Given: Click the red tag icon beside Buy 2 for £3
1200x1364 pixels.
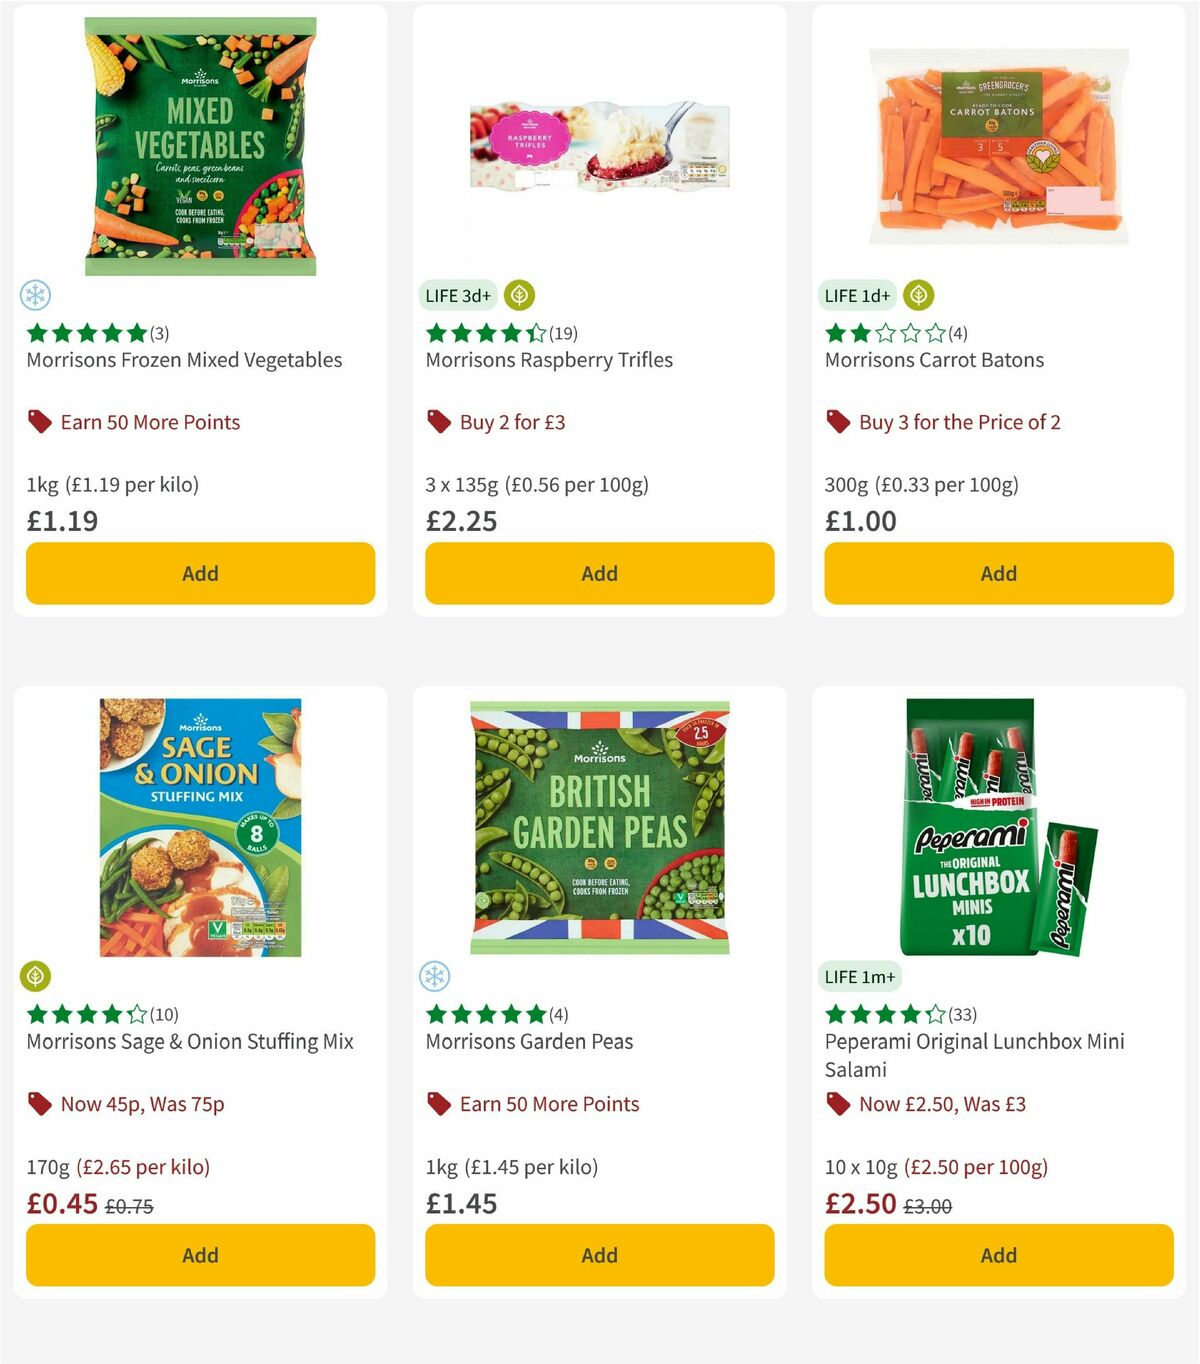Looking at the screenshot, I should click(437, 422).
